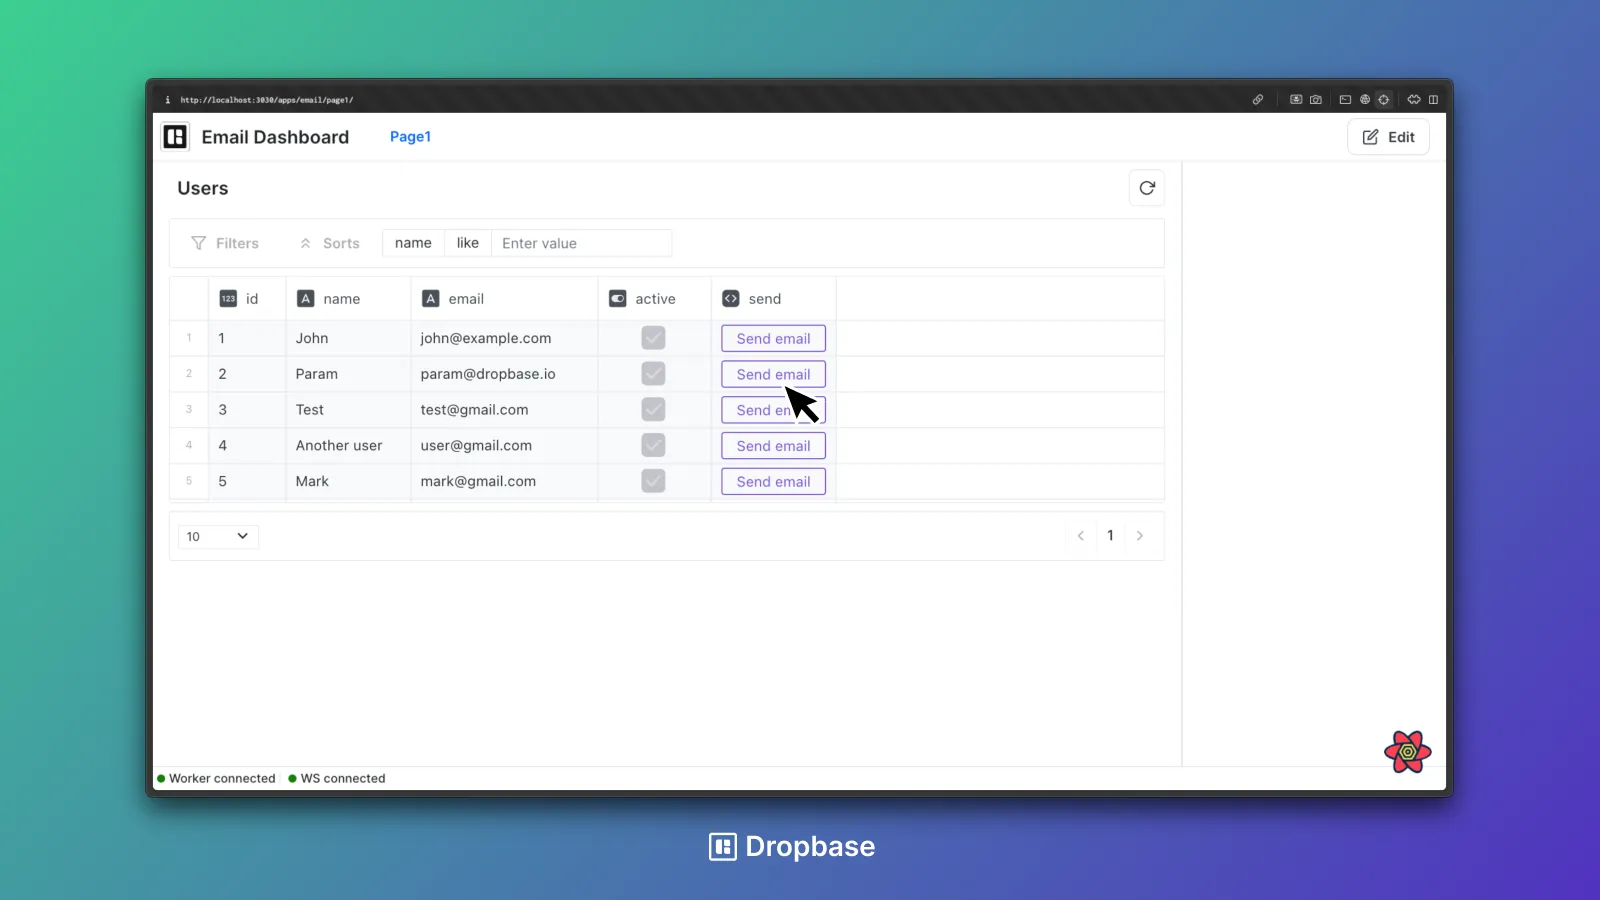The image size is (1600, 900).
Task: Toggle the active checkbox in Mark's row
Action: [653, 481]
